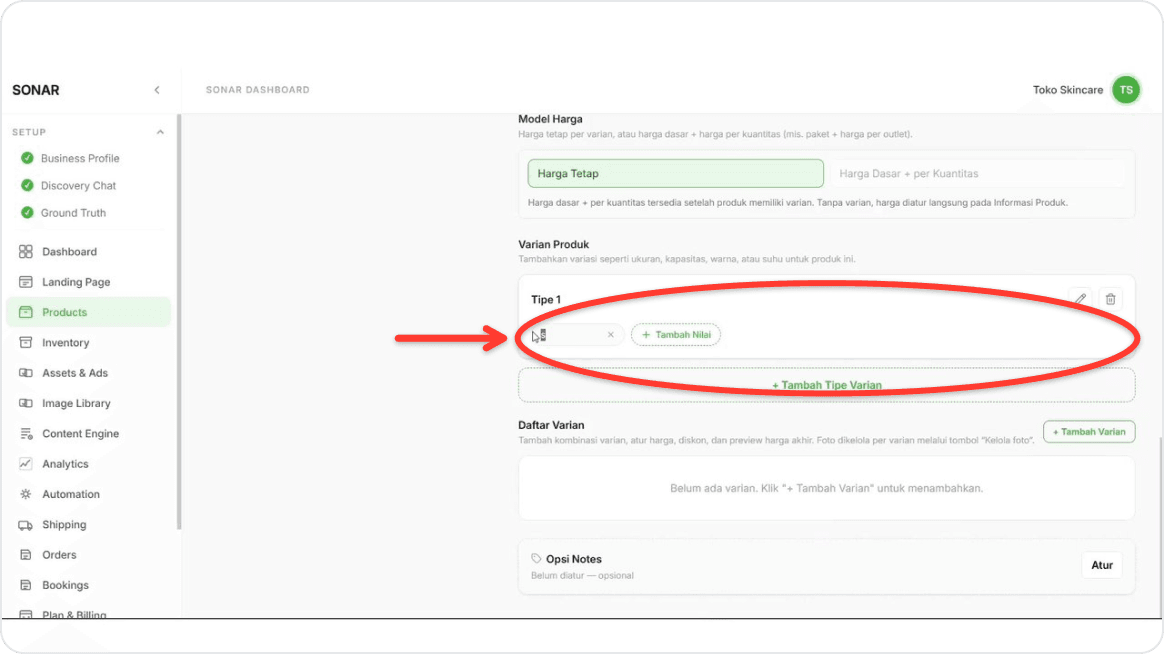
Task: Click the Inventory icon
Action: [26, 343]
